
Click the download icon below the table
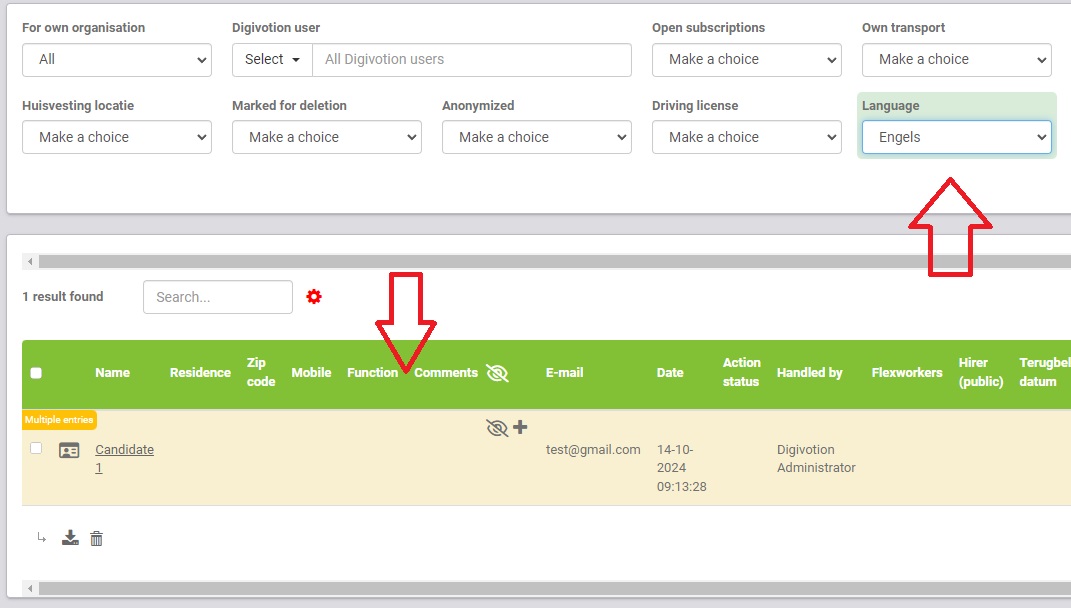[x=70, y=539]
